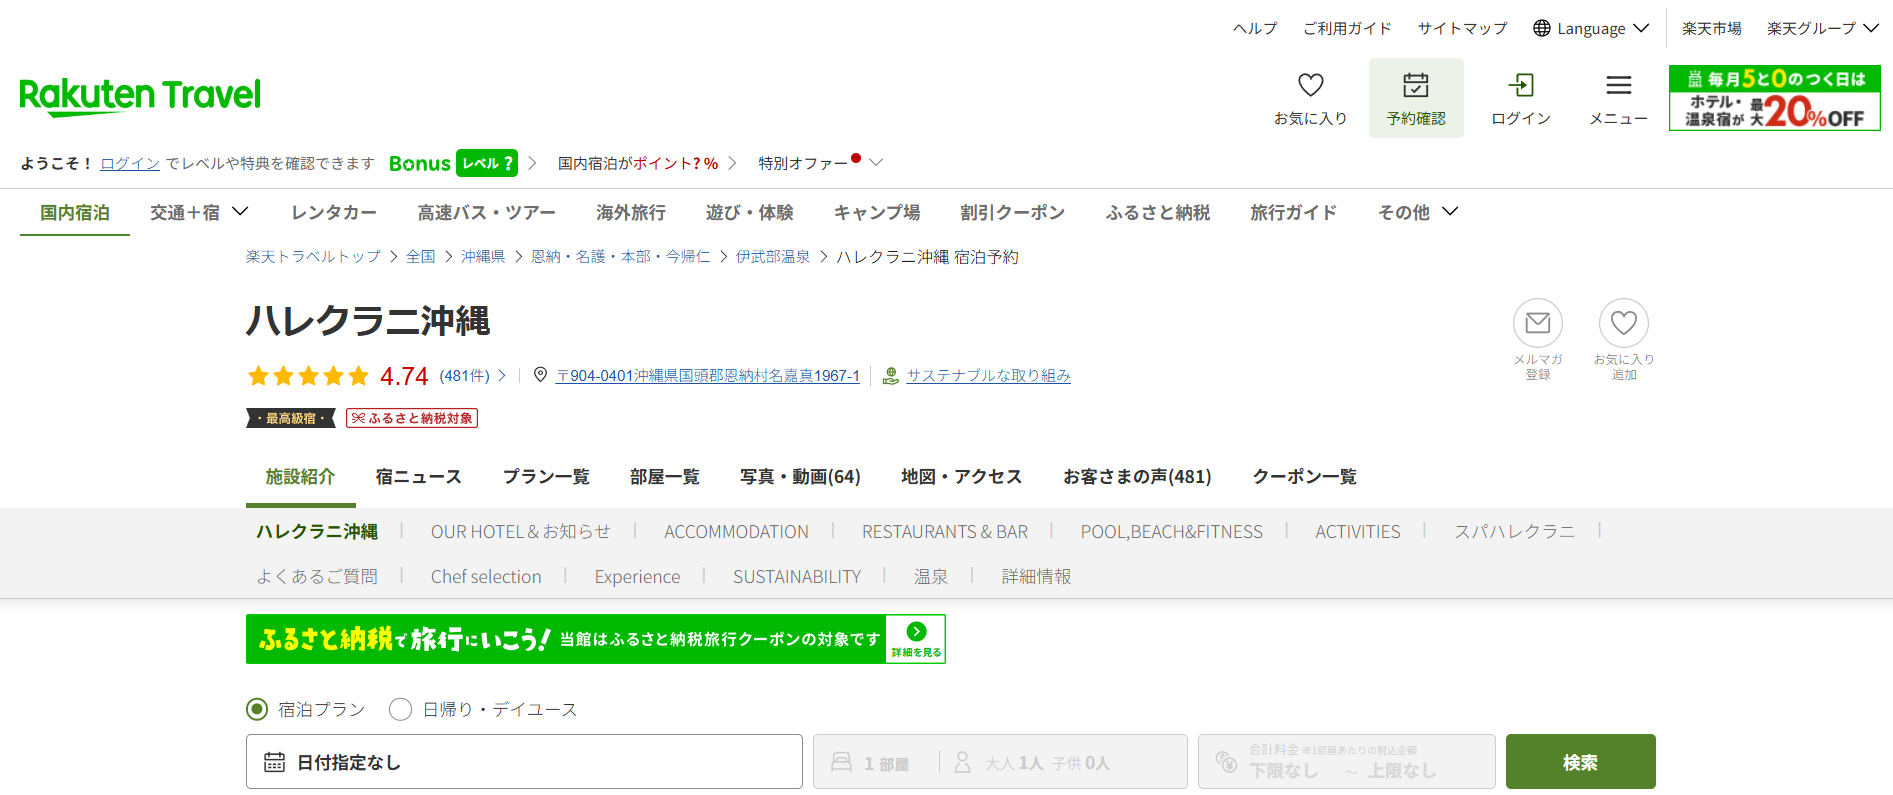The height and width of the screenshot is (795, 1893).
Task: Open the Language dropdown
Action: coord(1590,29)
